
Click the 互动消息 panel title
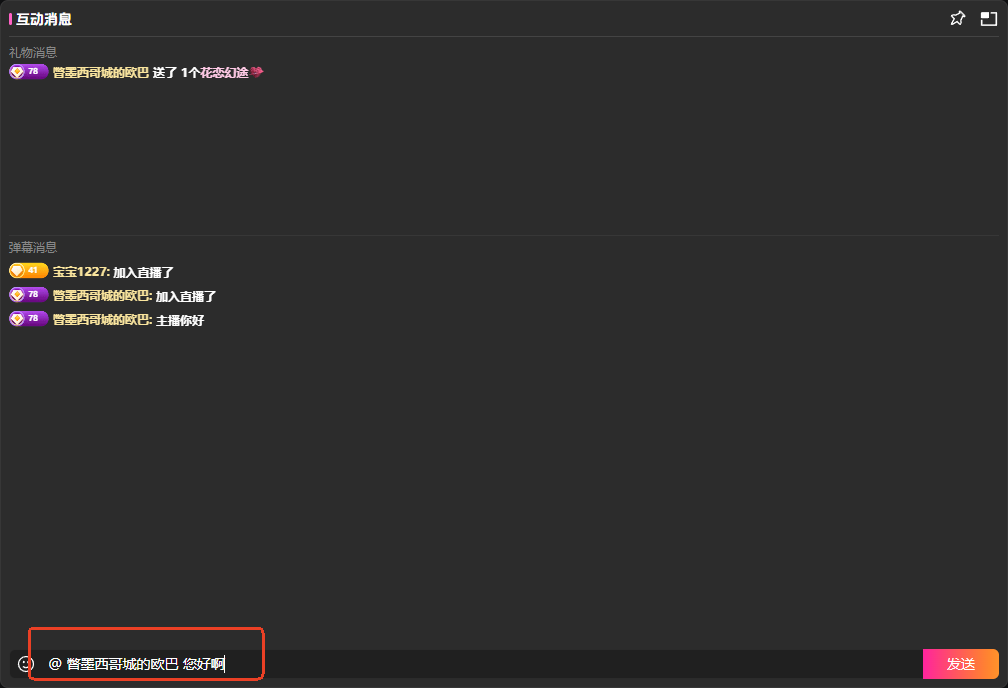tap(44, 19)
